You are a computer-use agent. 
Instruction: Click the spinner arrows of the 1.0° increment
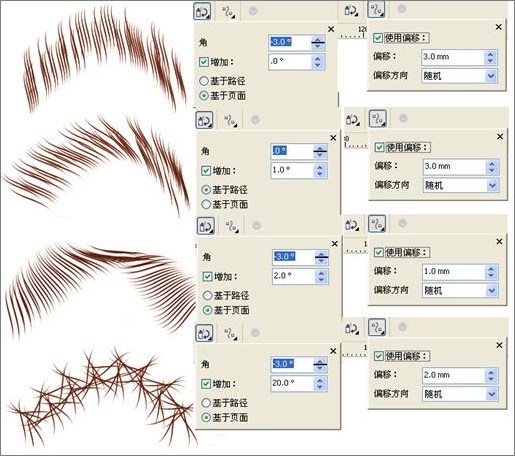coord(320,170)
